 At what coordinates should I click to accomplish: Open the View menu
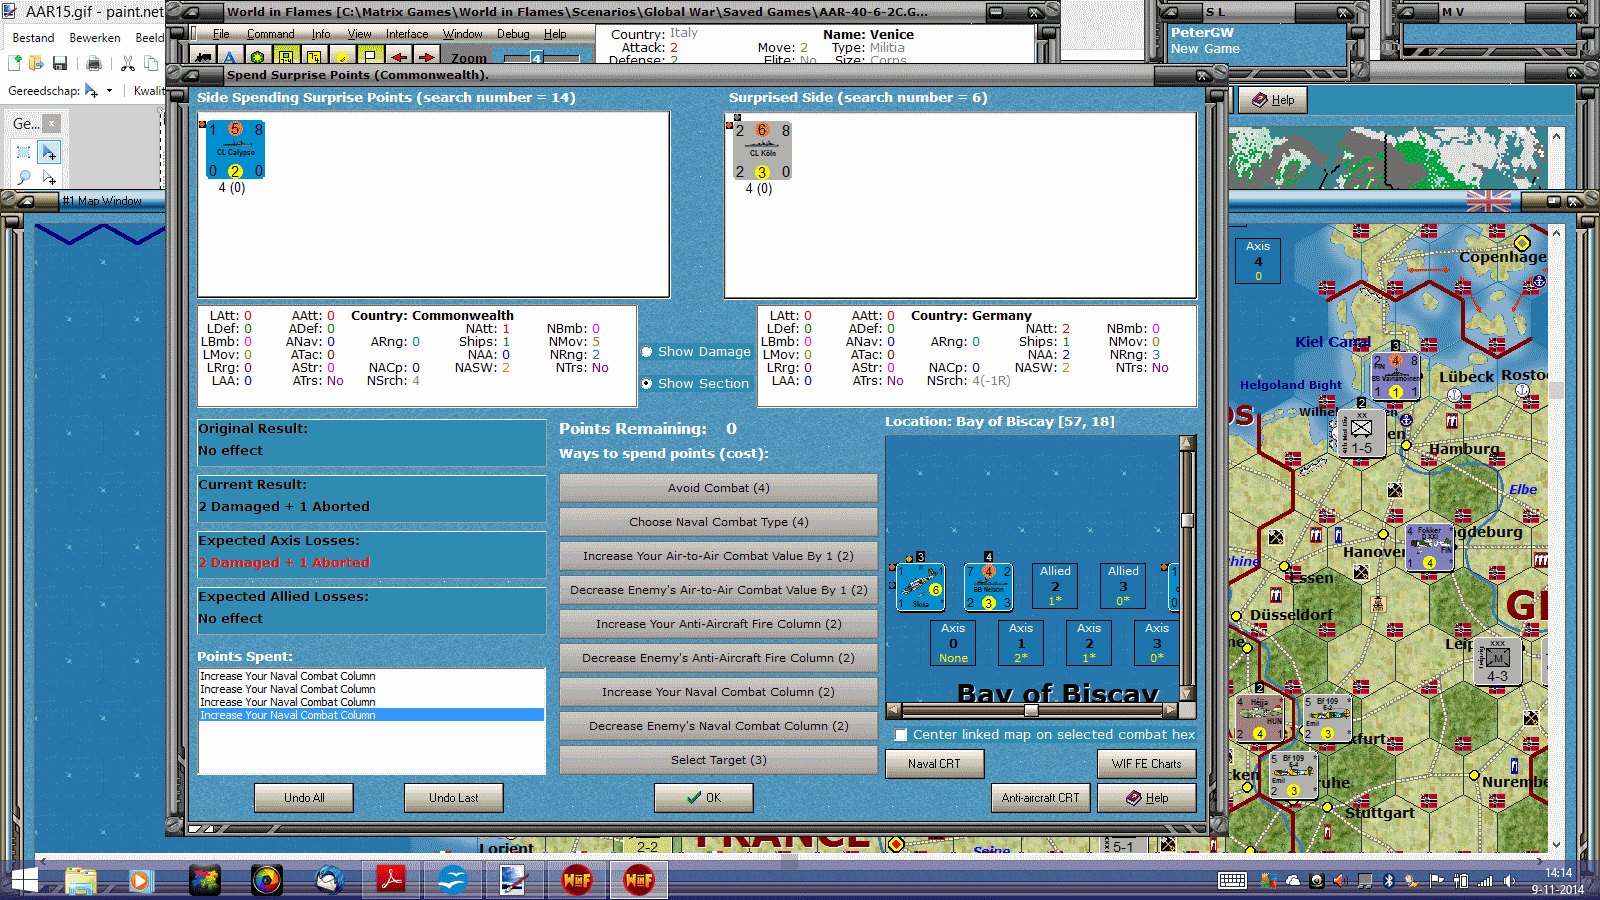[x=359, y=34]
